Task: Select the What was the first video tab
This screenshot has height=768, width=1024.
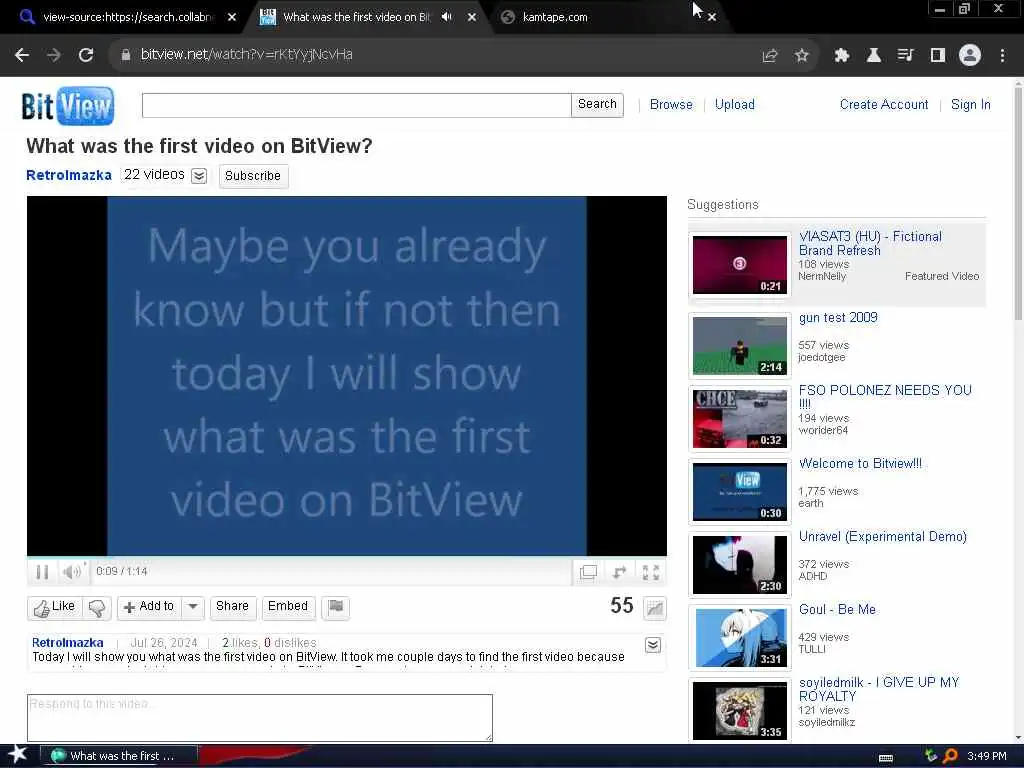Action: (x=357, y=17)
